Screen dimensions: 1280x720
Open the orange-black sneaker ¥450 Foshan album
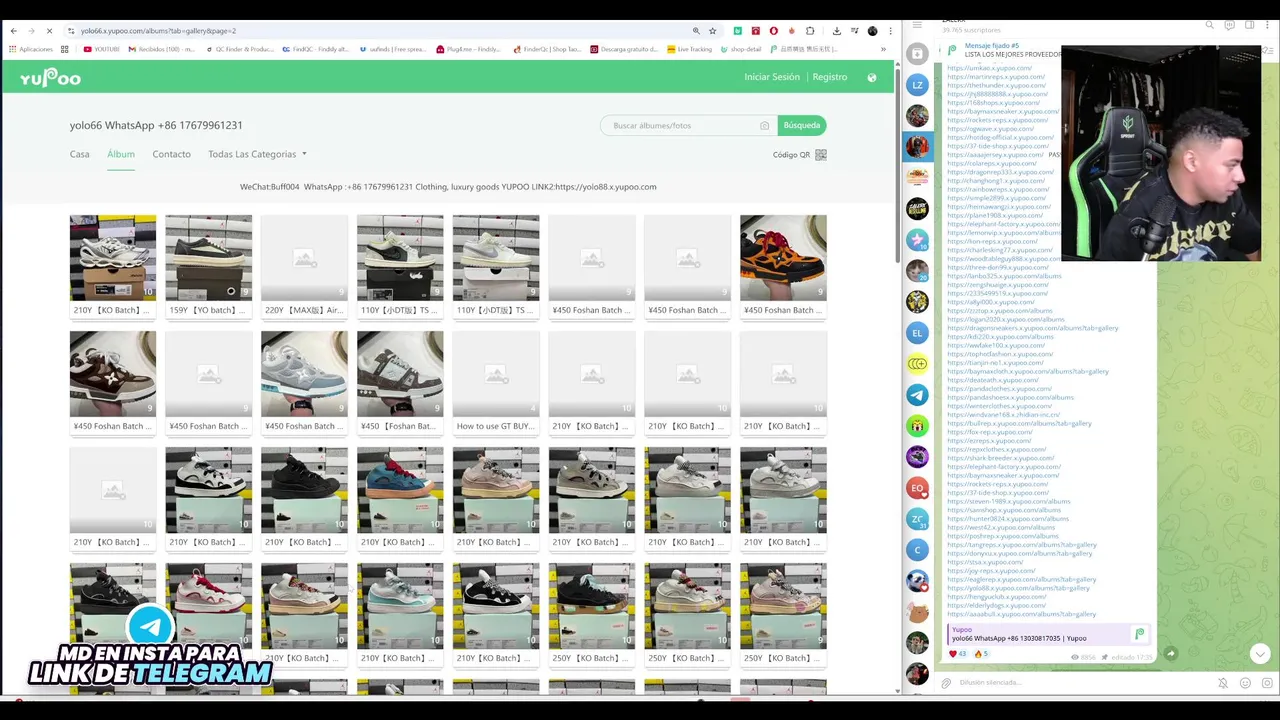(783, 258)
